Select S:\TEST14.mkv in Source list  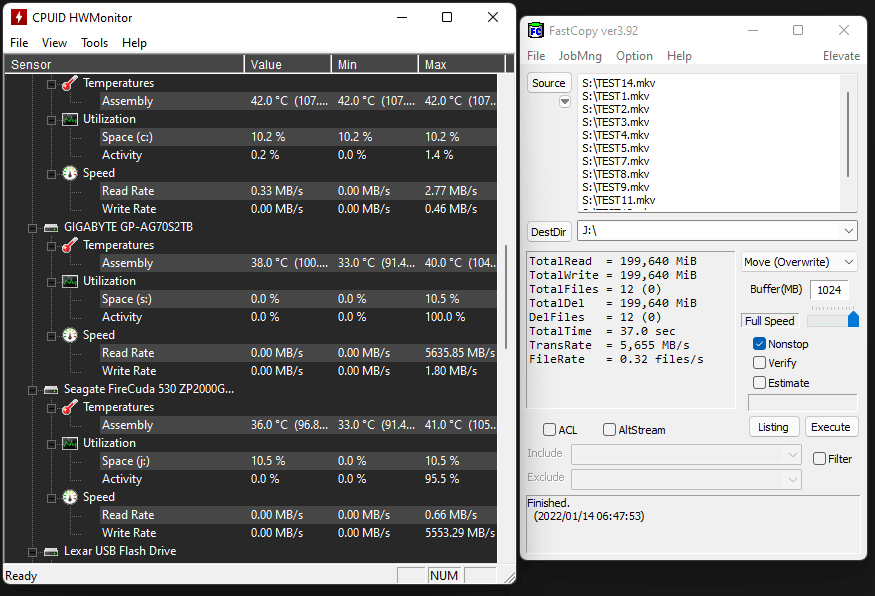tap(618, 83)
